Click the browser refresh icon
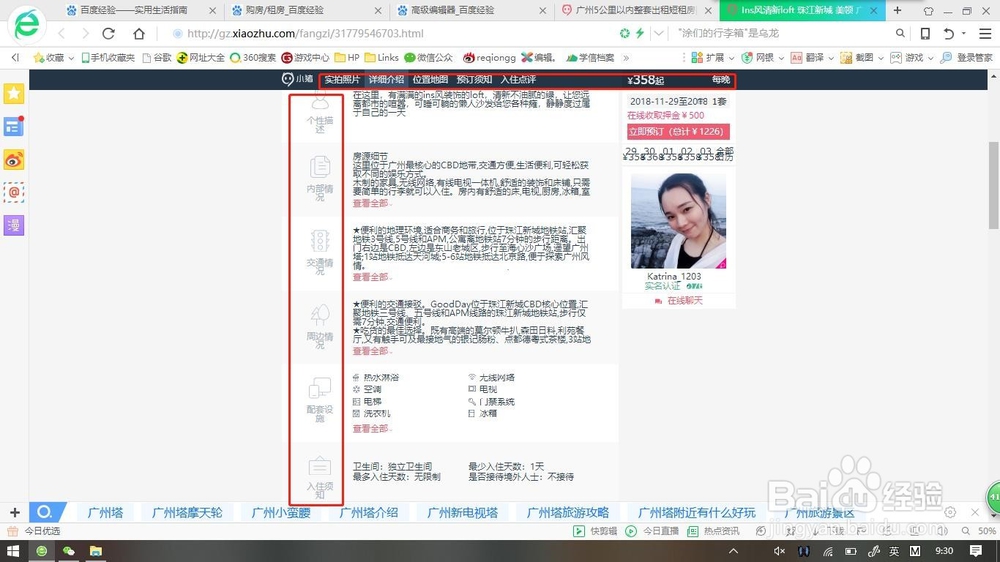Viewport: 1000px width, 562px height. point(108,33)
